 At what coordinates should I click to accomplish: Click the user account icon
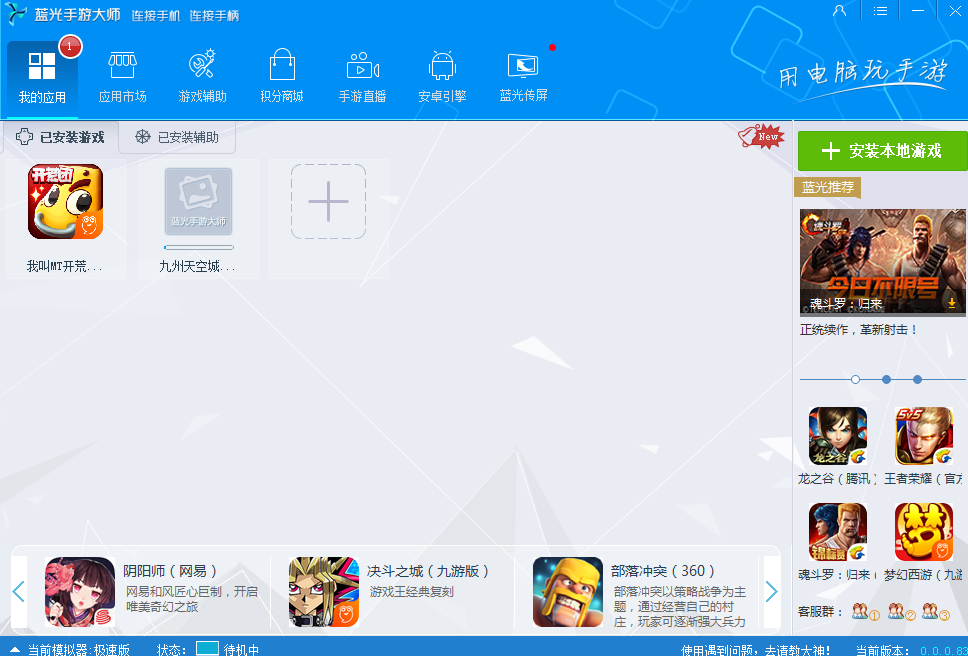tap(840, 10)
